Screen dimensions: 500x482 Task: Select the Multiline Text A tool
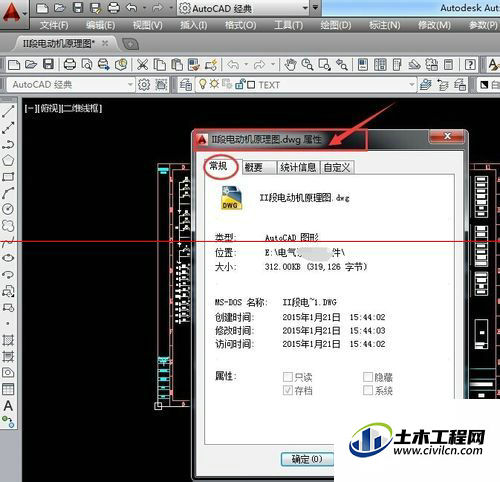point(8,406)
